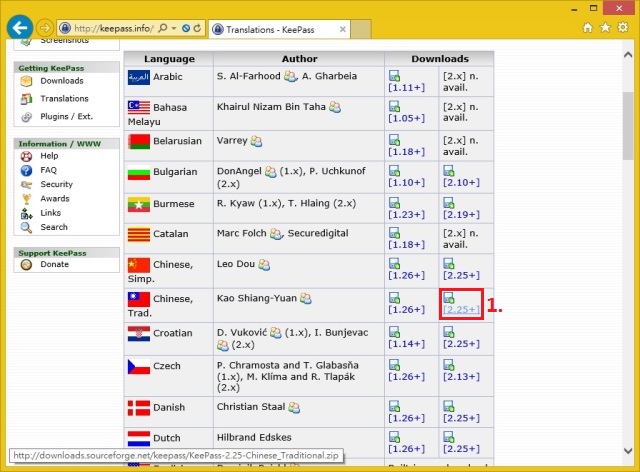Click the contact icon next to Leo Dou
This screenshot has height=472, width=640.
click(264, 265)
